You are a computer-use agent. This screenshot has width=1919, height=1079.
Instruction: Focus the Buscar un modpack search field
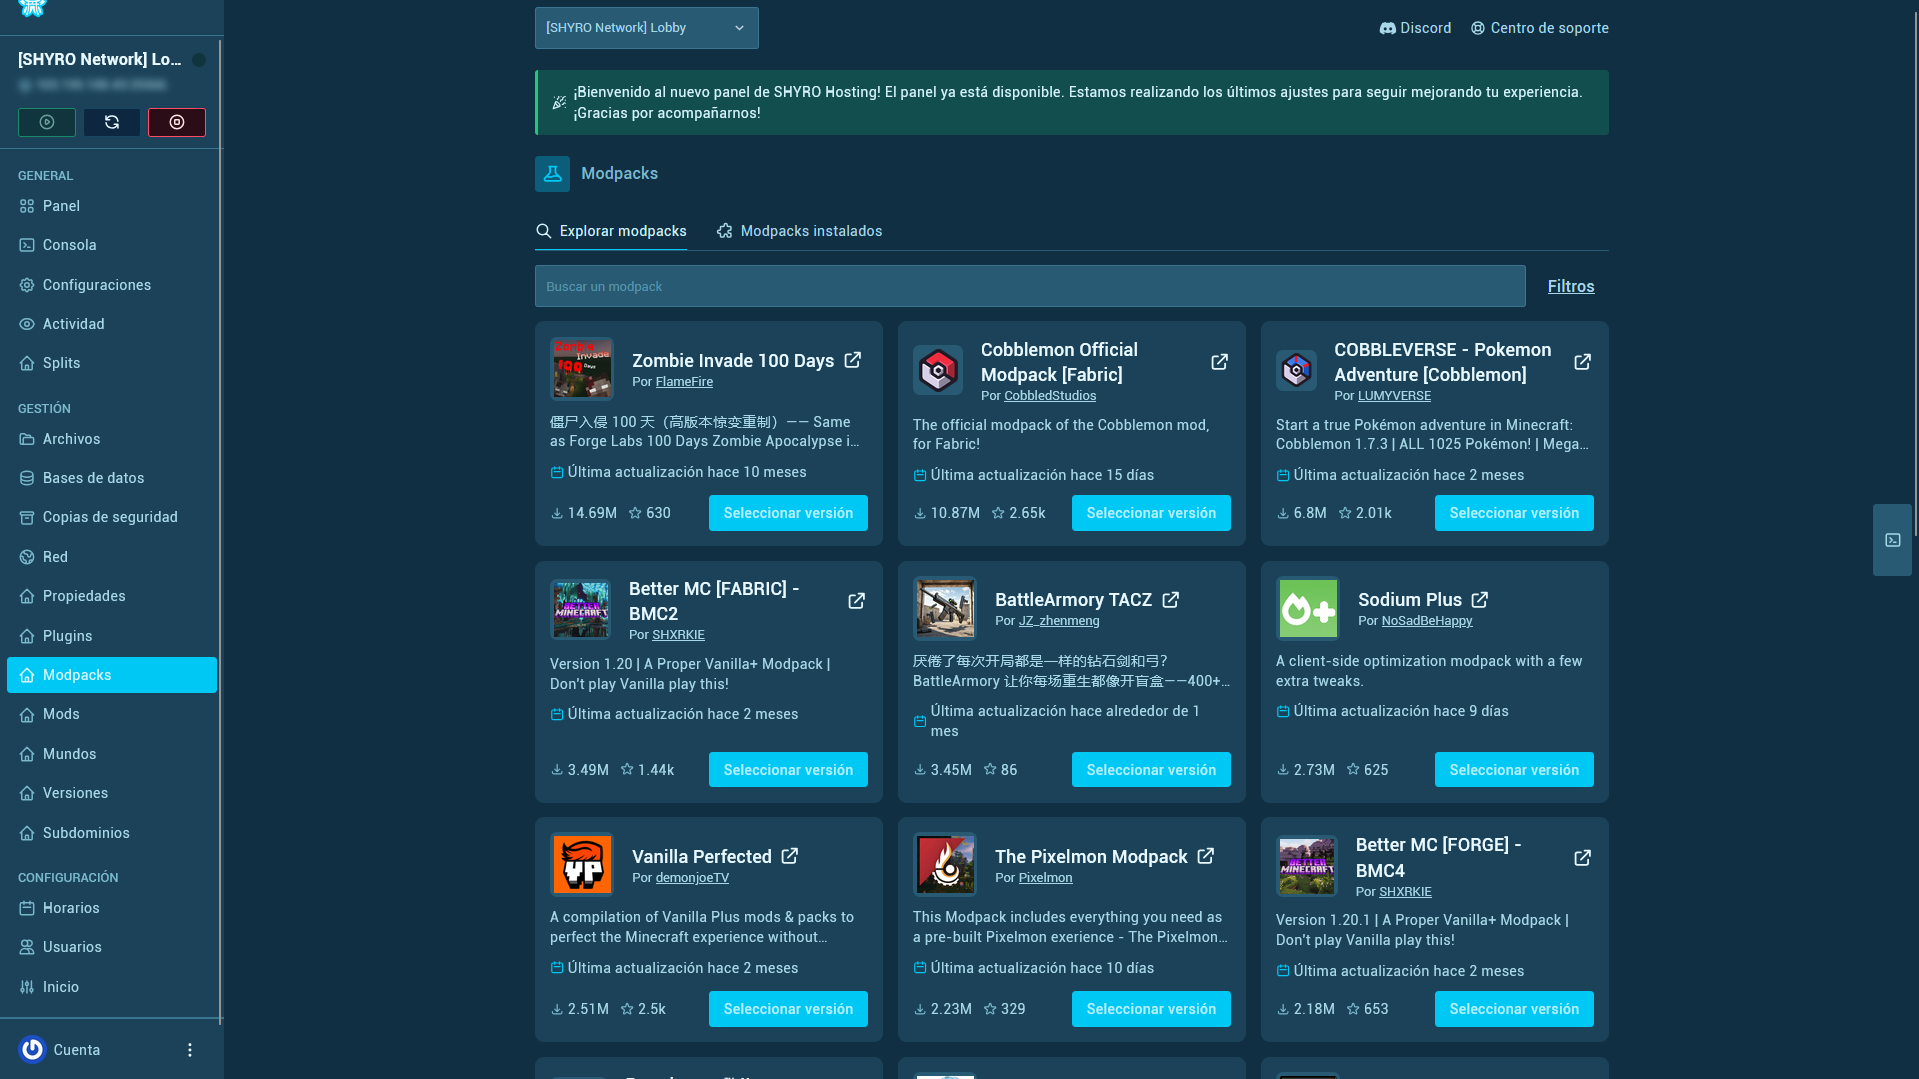click(1030, 287)
